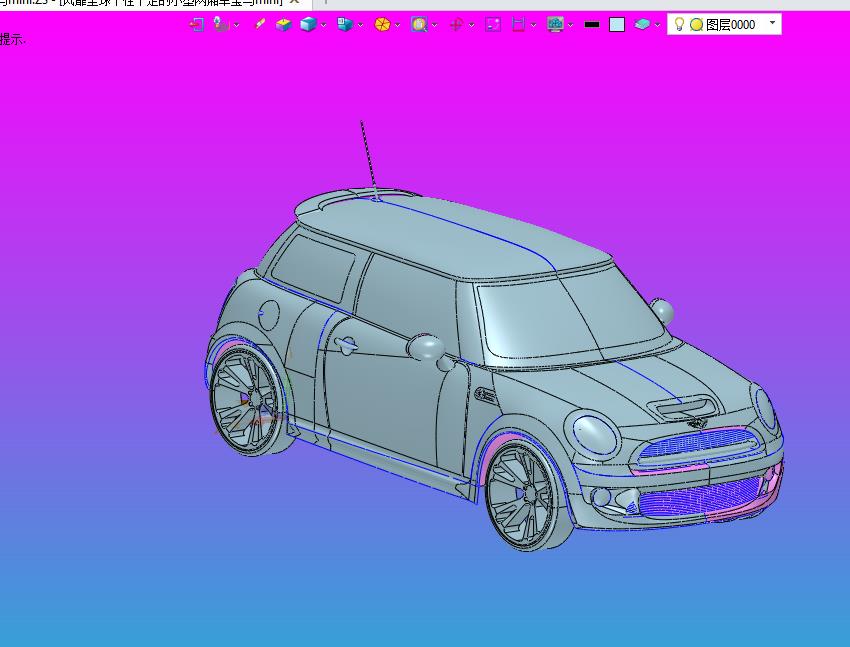Toggle the lightbulb layer visibility icon
850x647 pixels.
679,24
